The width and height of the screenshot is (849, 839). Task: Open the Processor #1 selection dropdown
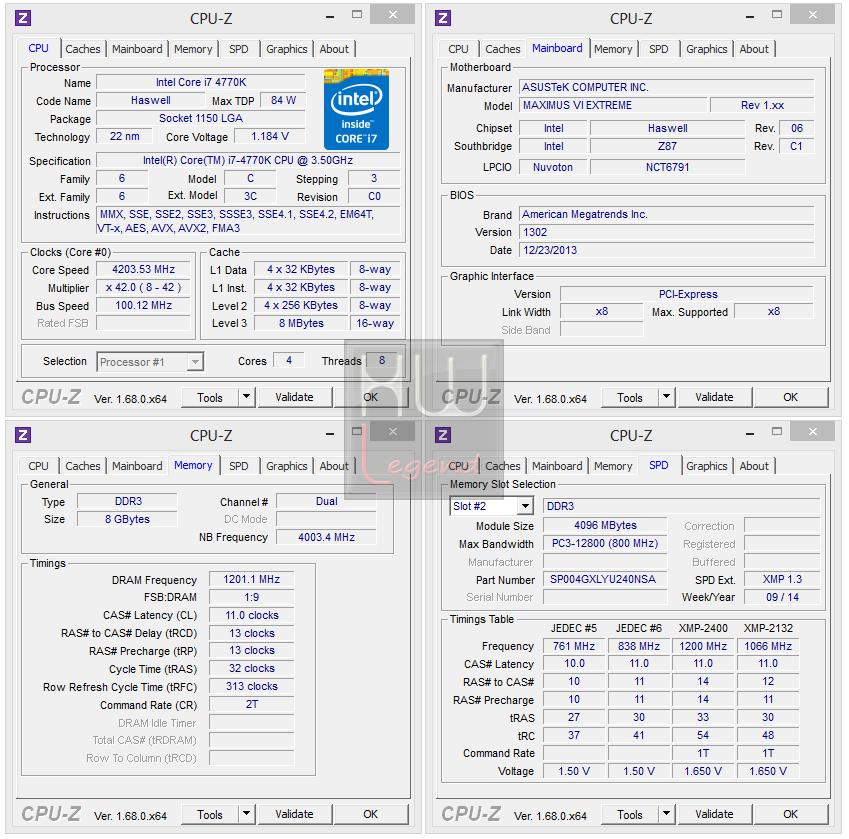(x=195, y=362)
